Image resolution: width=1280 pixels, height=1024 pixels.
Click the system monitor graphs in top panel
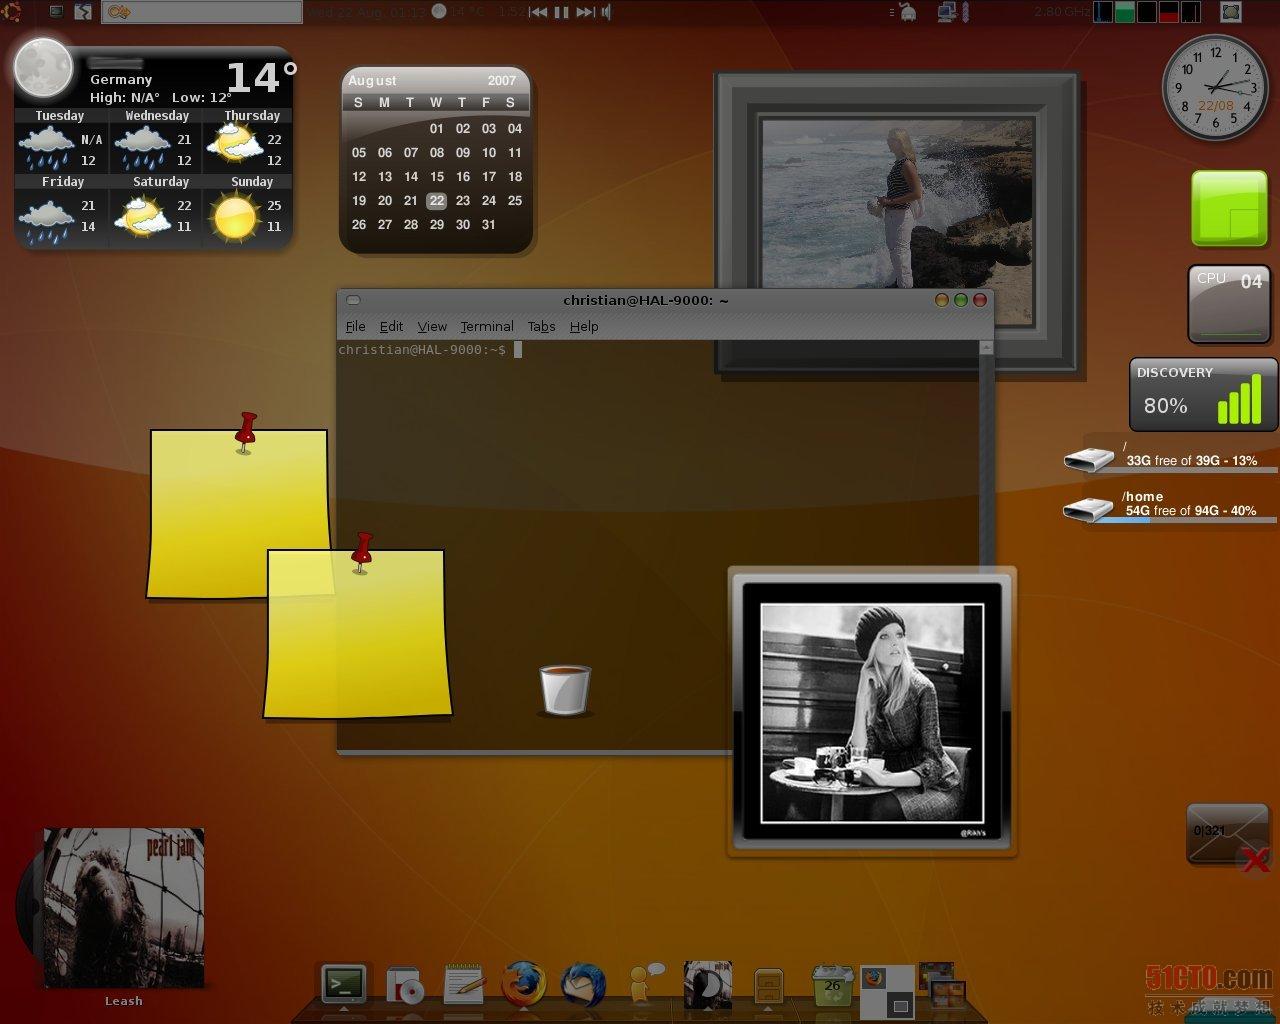click(1148, 12)
